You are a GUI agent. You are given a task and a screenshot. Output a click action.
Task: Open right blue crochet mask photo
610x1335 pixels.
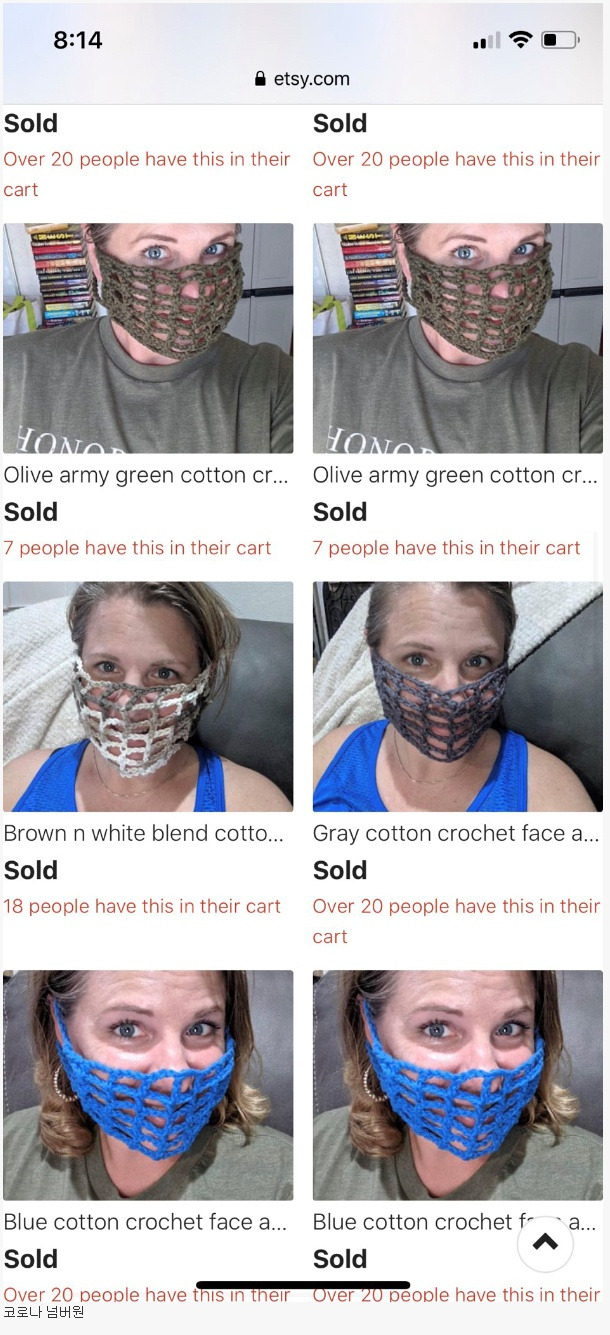[x=458, y=1085]
